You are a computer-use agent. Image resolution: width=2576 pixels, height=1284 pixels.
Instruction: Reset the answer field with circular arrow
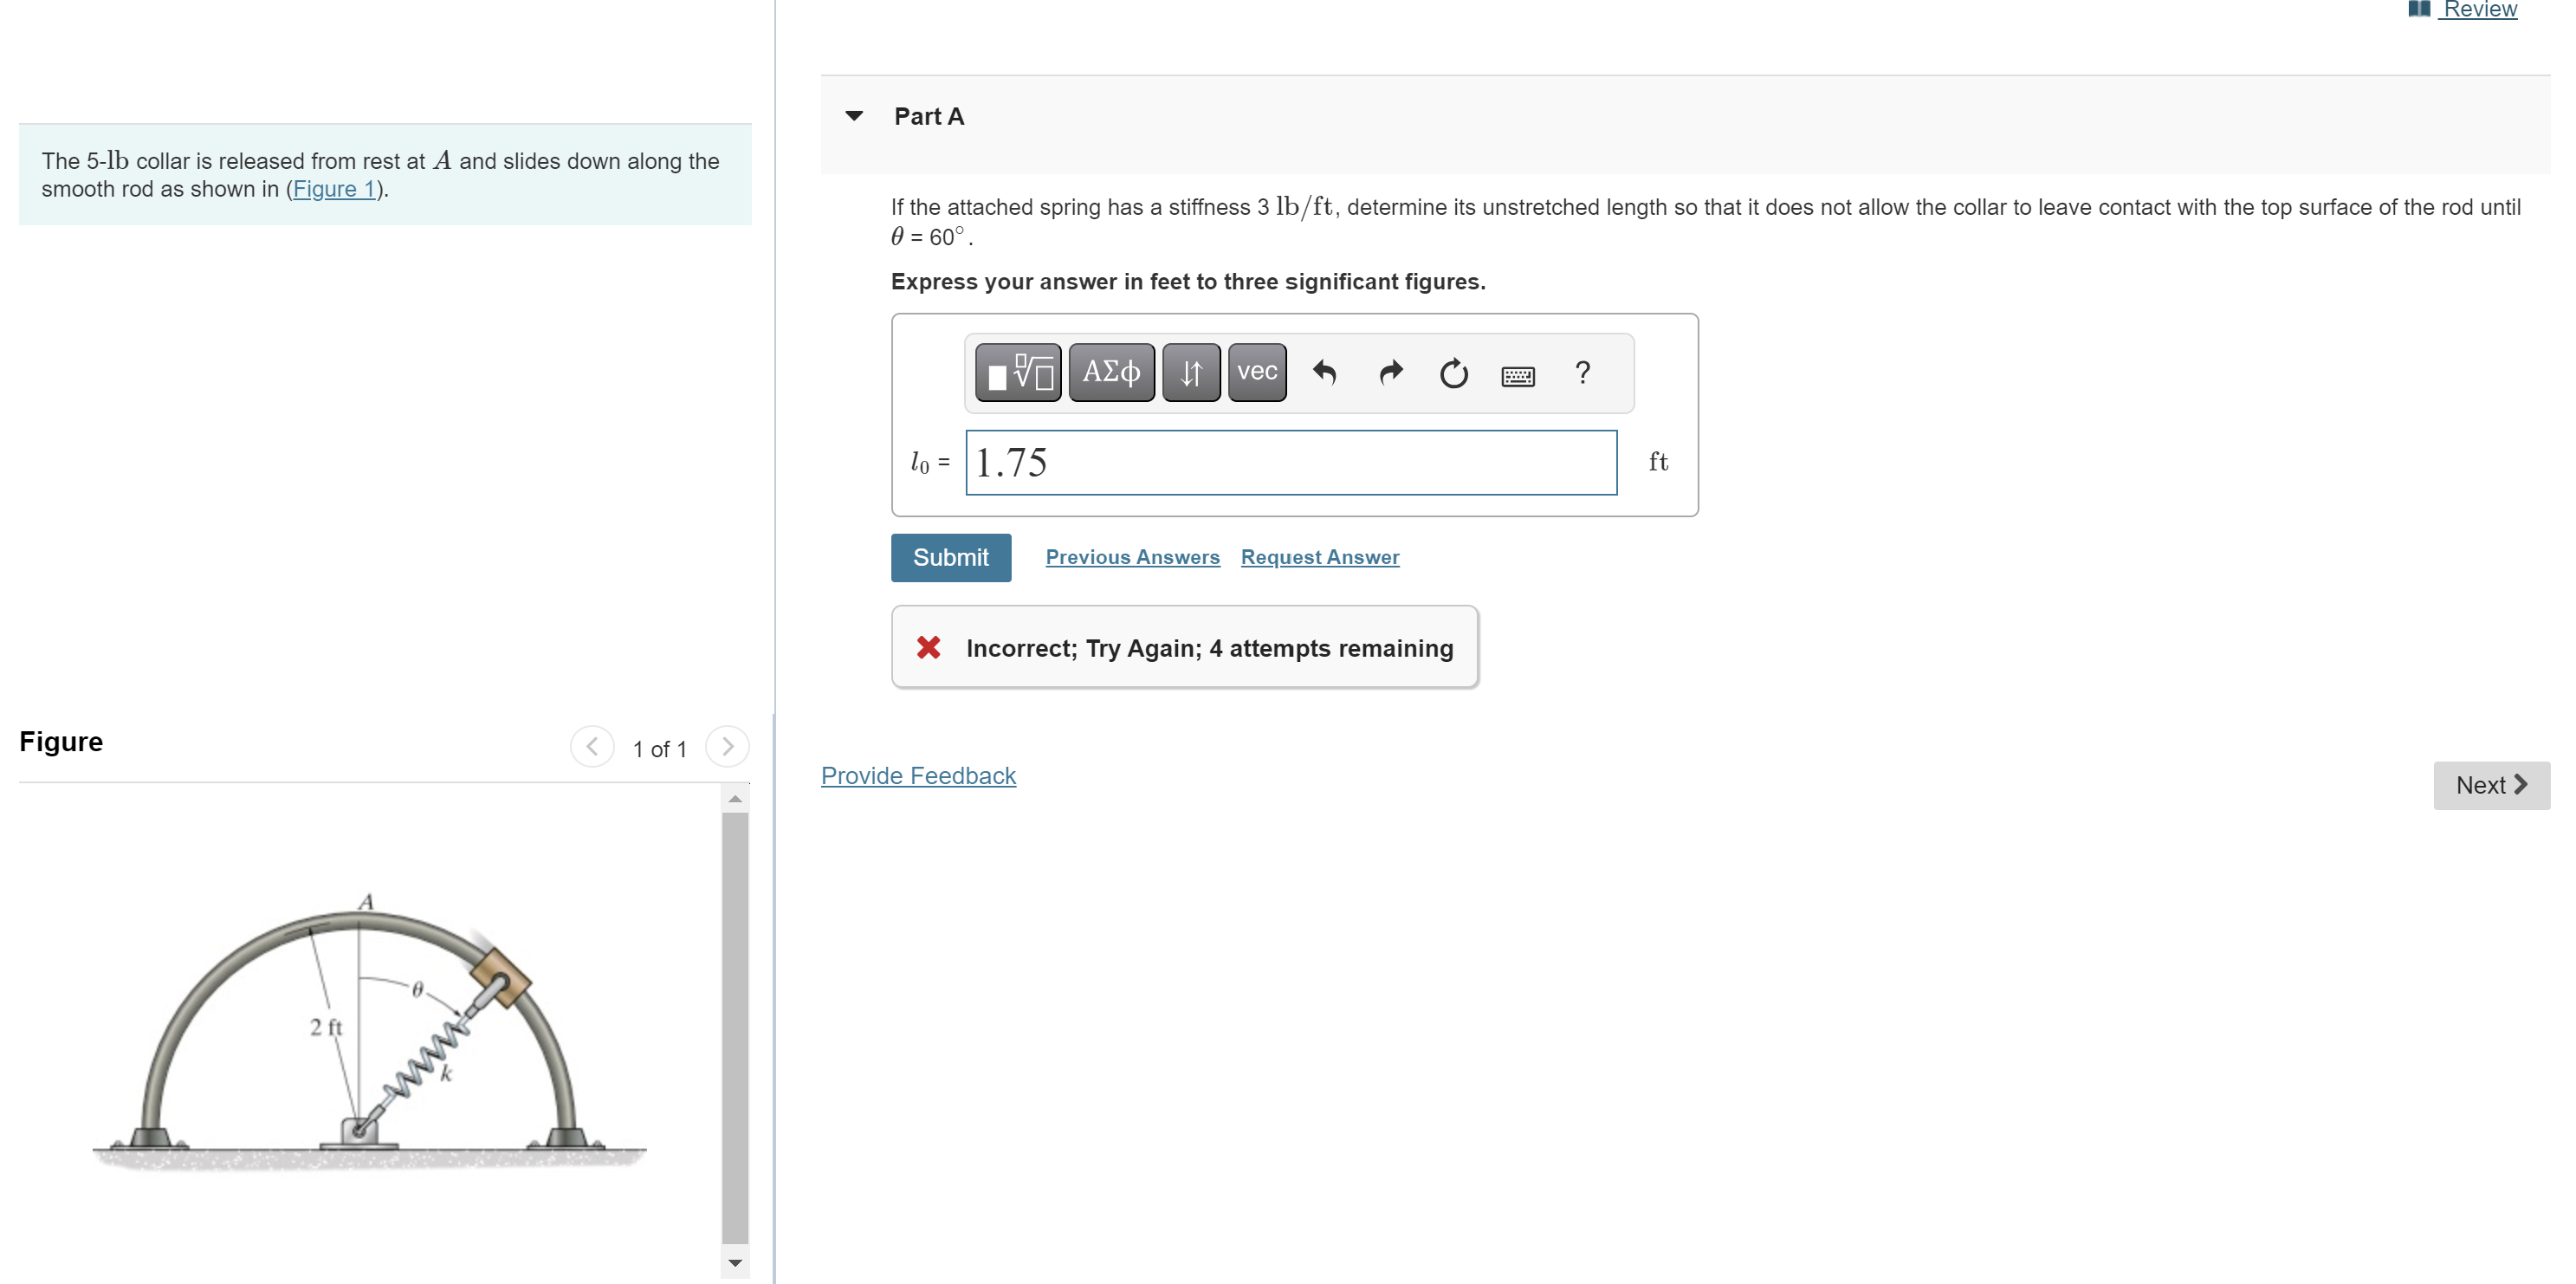point(1453,373)
